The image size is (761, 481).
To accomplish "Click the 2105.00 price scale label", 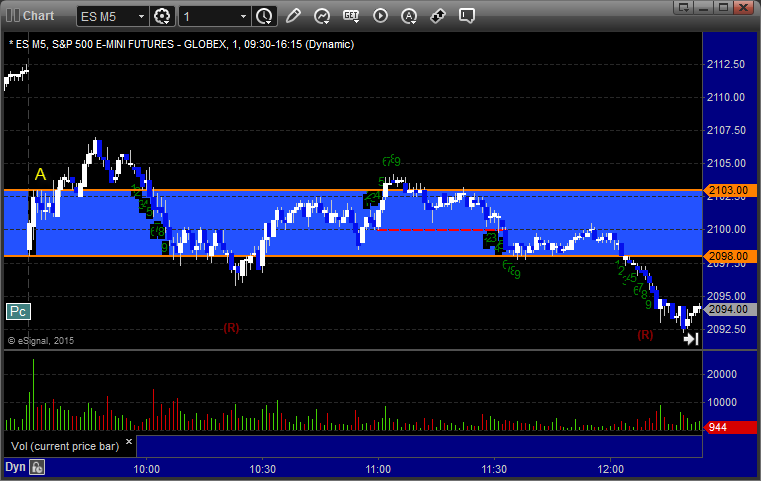I will [x=726, y=163].
